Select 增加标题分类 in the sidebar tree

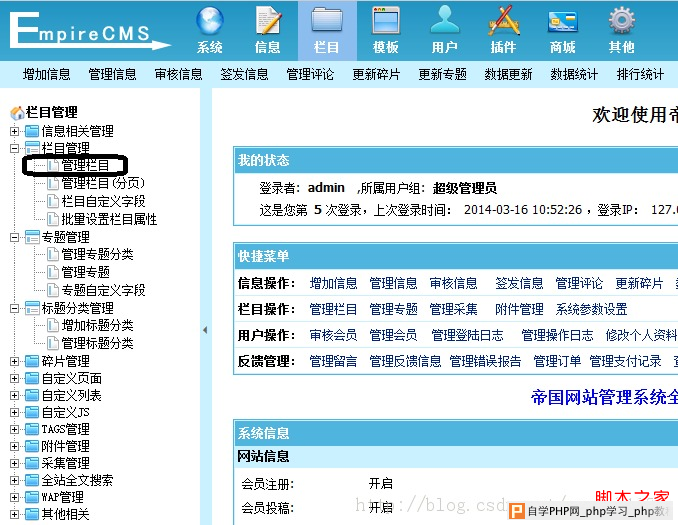tap(97, 325)
